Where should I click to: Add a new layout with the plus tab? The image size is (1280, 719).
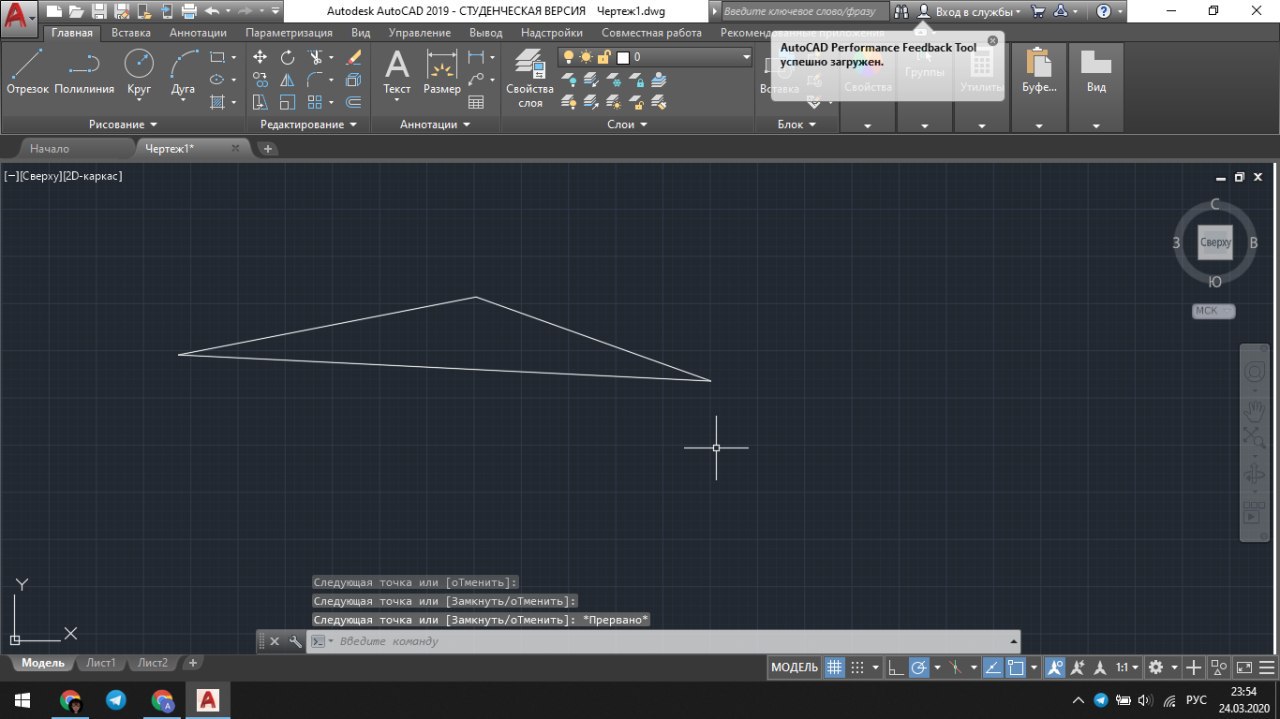pos(193,663)
